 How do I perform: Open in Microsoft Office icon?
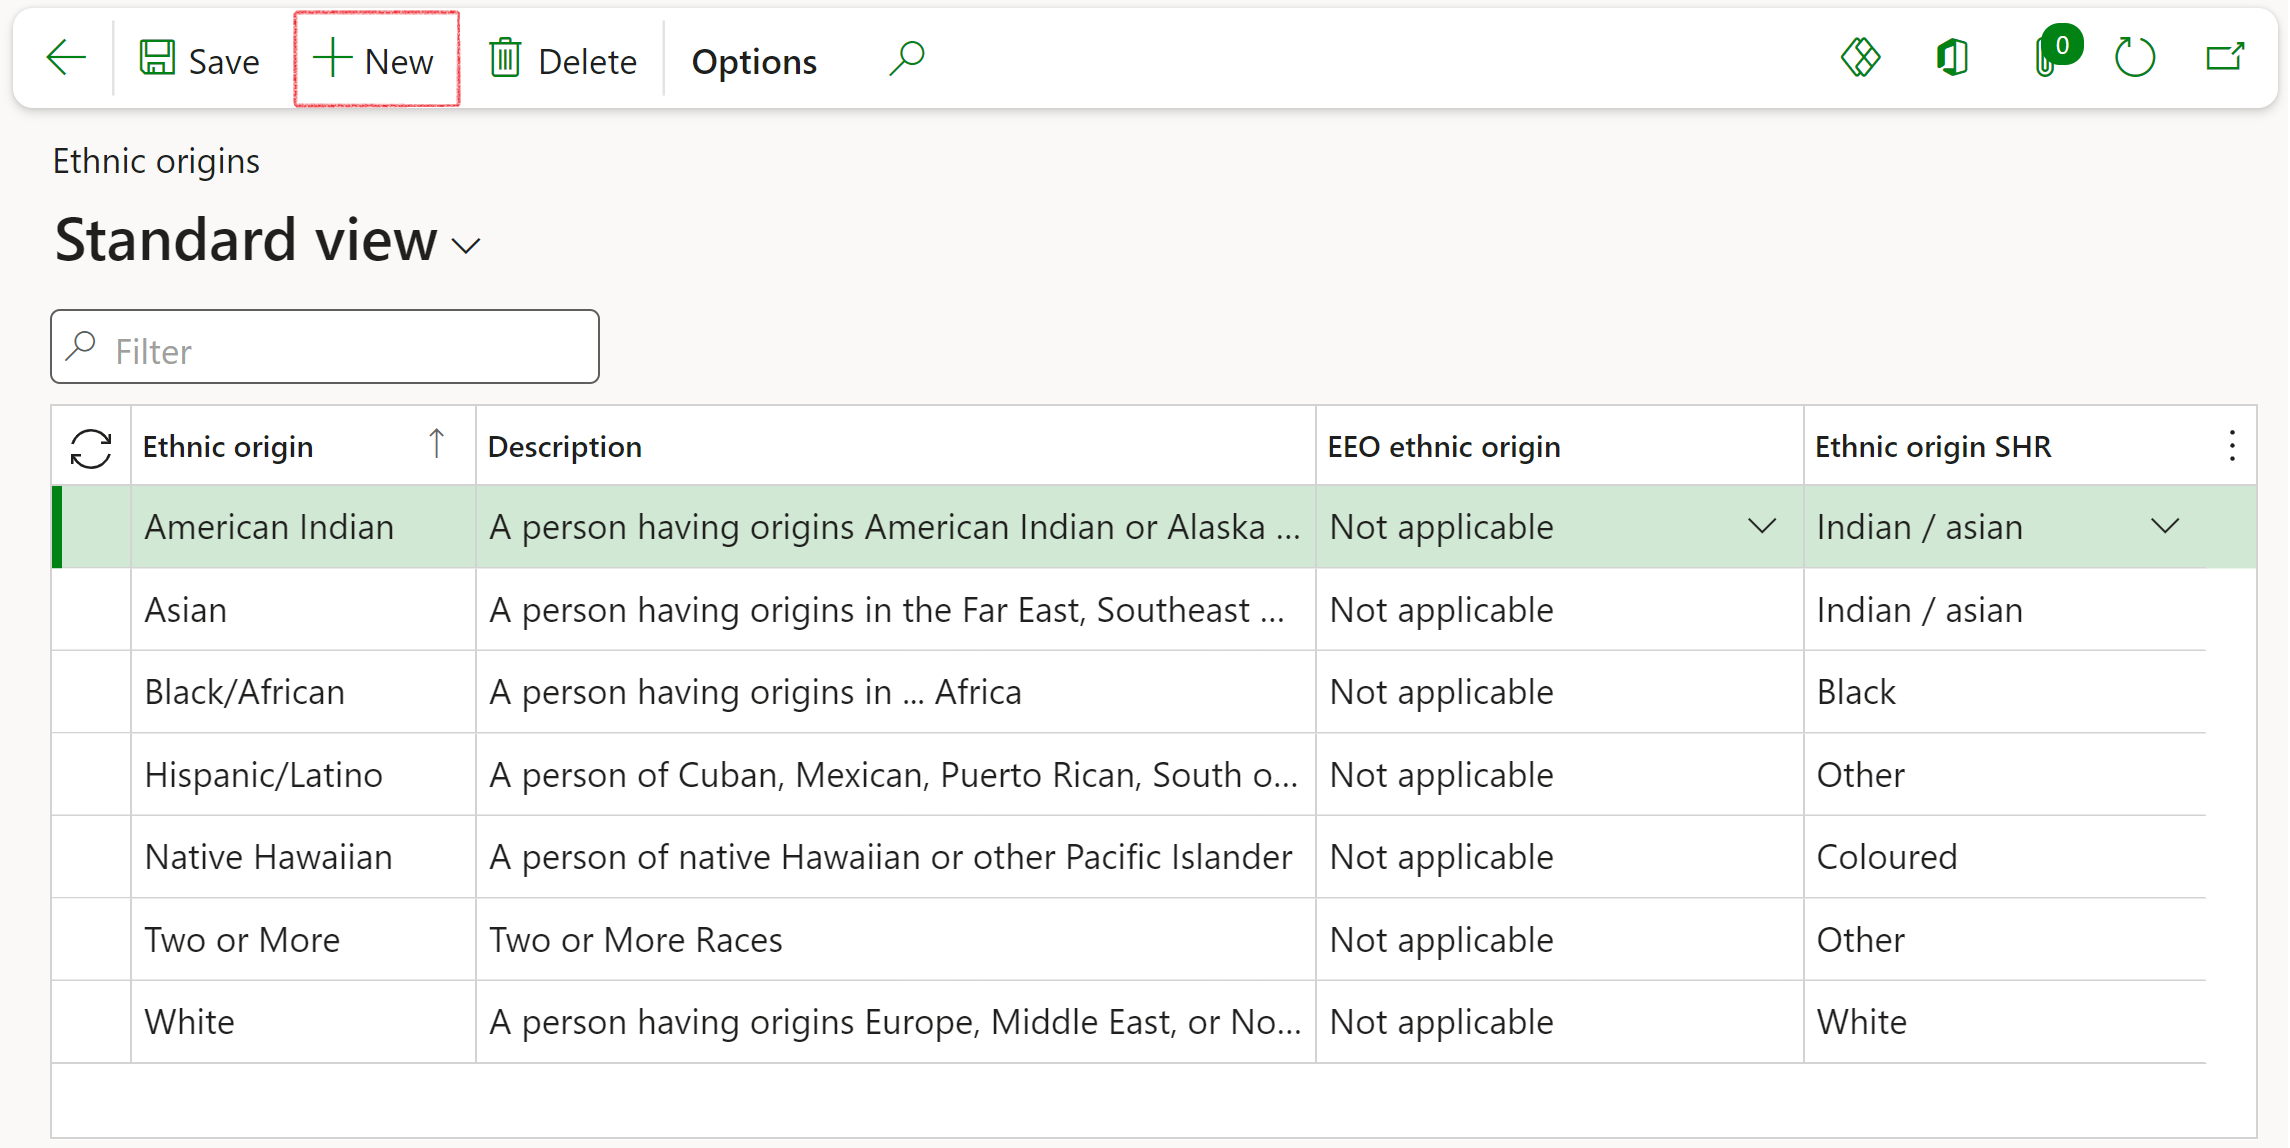point(1952,58)
